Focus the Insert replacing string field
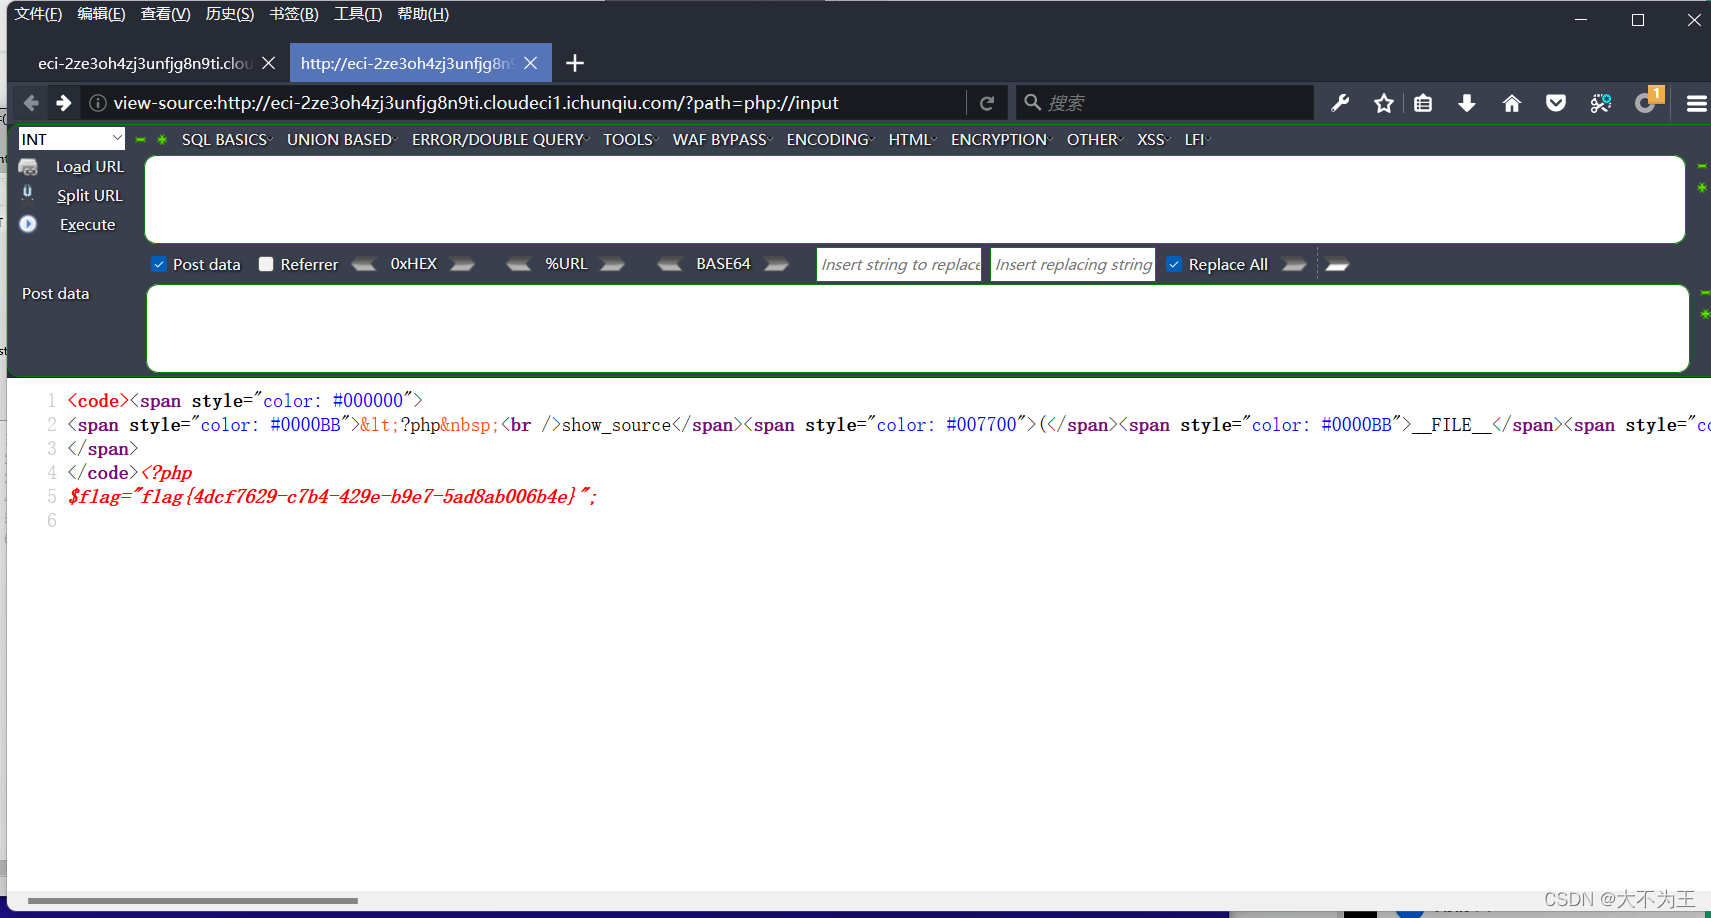The width and height of the screenshot is (1711, 918). point(1073,264)
